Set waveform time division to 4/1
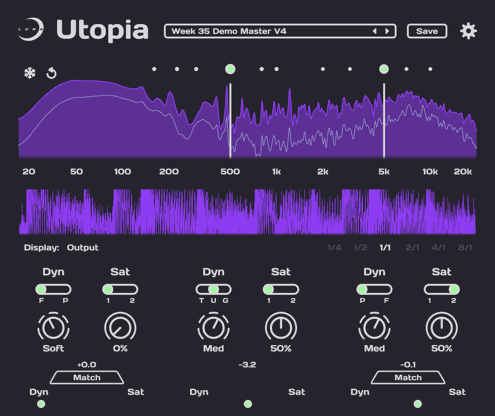Screen dimensions: 495x416 click(x=438, y=248)
